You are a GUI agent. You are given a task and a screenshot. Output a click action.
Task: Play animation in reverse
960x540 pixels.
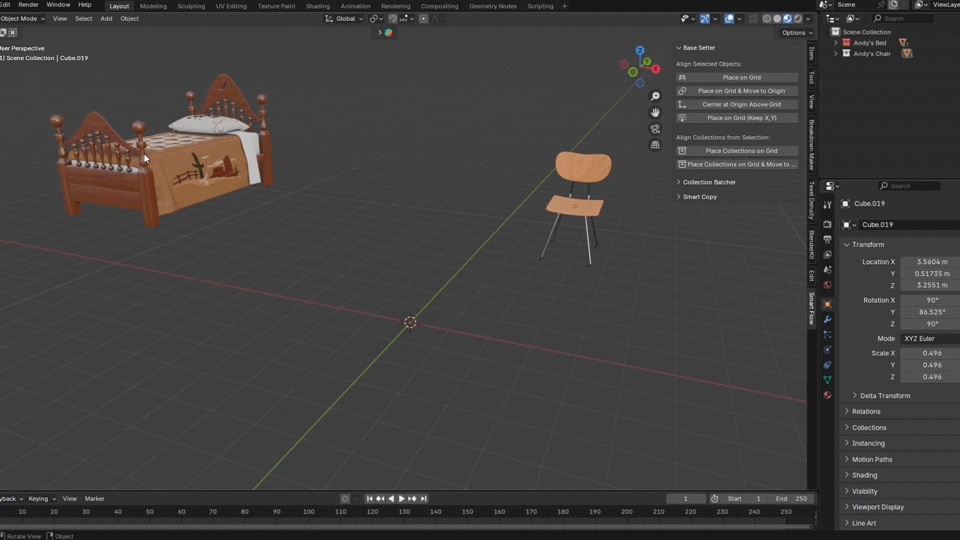[391, 499]
